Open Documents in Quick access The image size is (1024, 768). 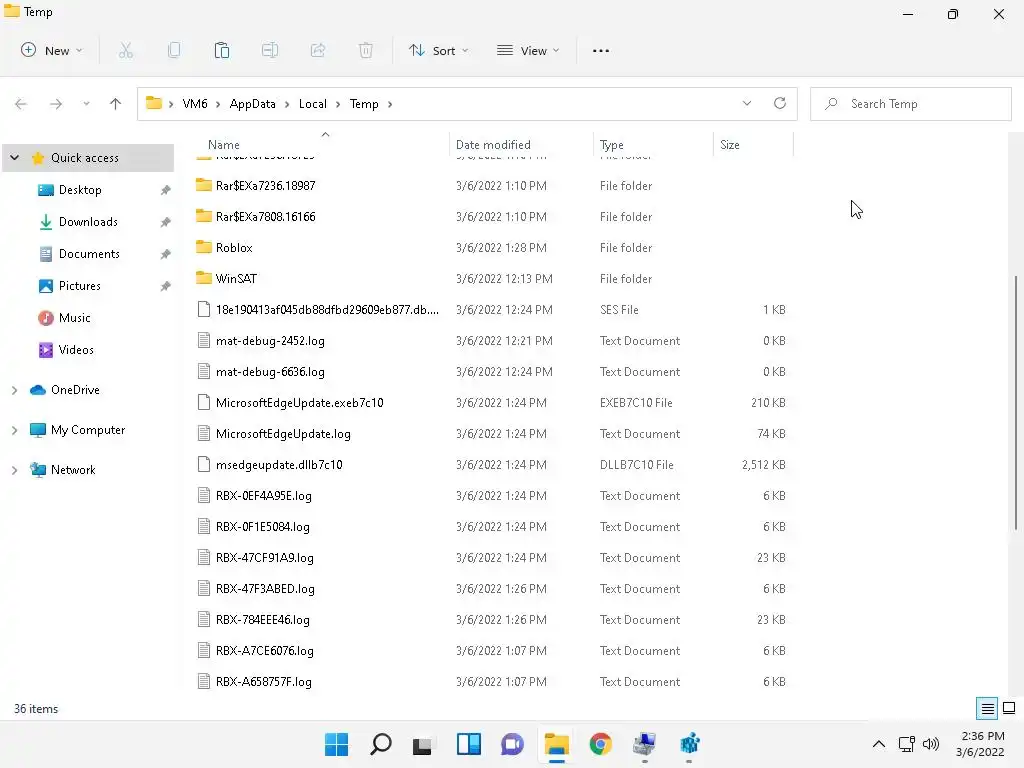[x=89, y=253]
